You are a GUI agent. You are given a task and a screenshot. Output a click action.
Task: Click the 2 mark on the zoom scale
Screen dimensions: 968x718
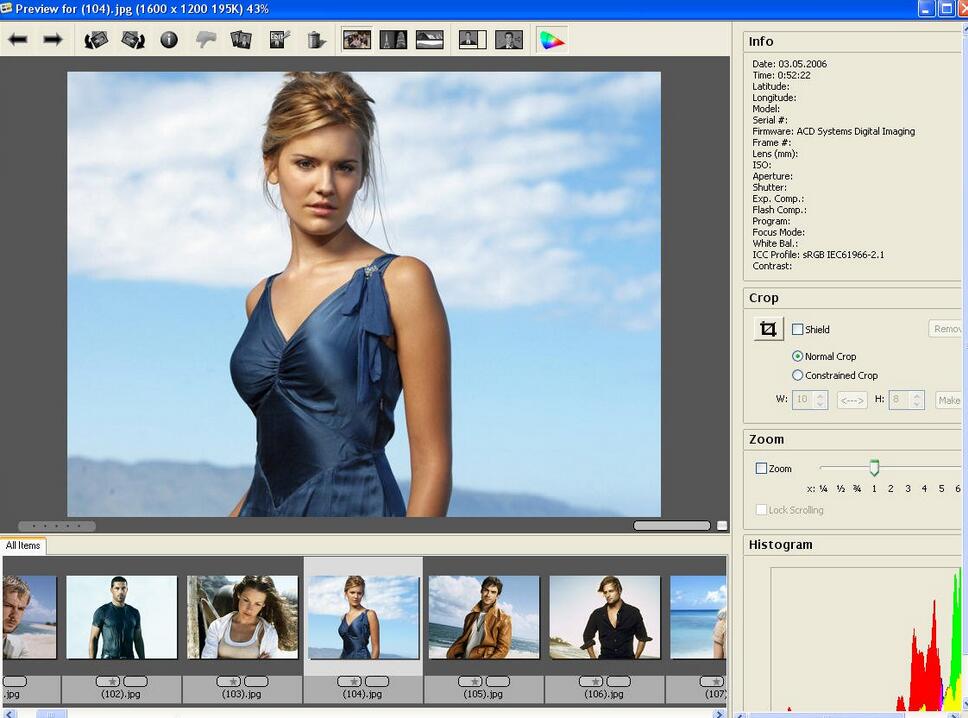[891, 488]
